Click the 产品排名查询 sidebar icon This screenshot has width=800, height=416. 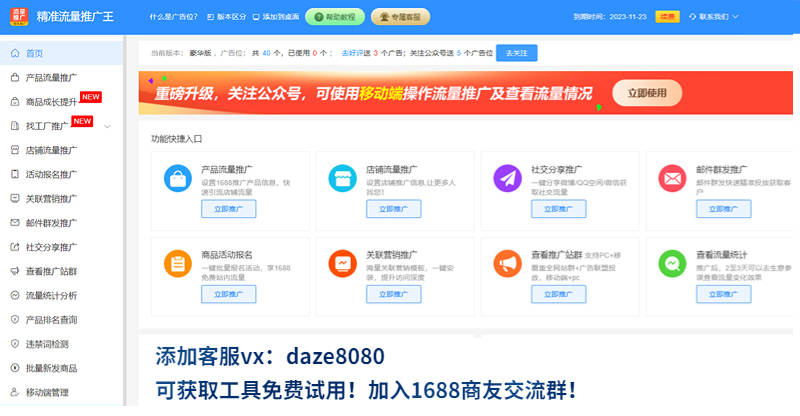[x=15, y=320]
